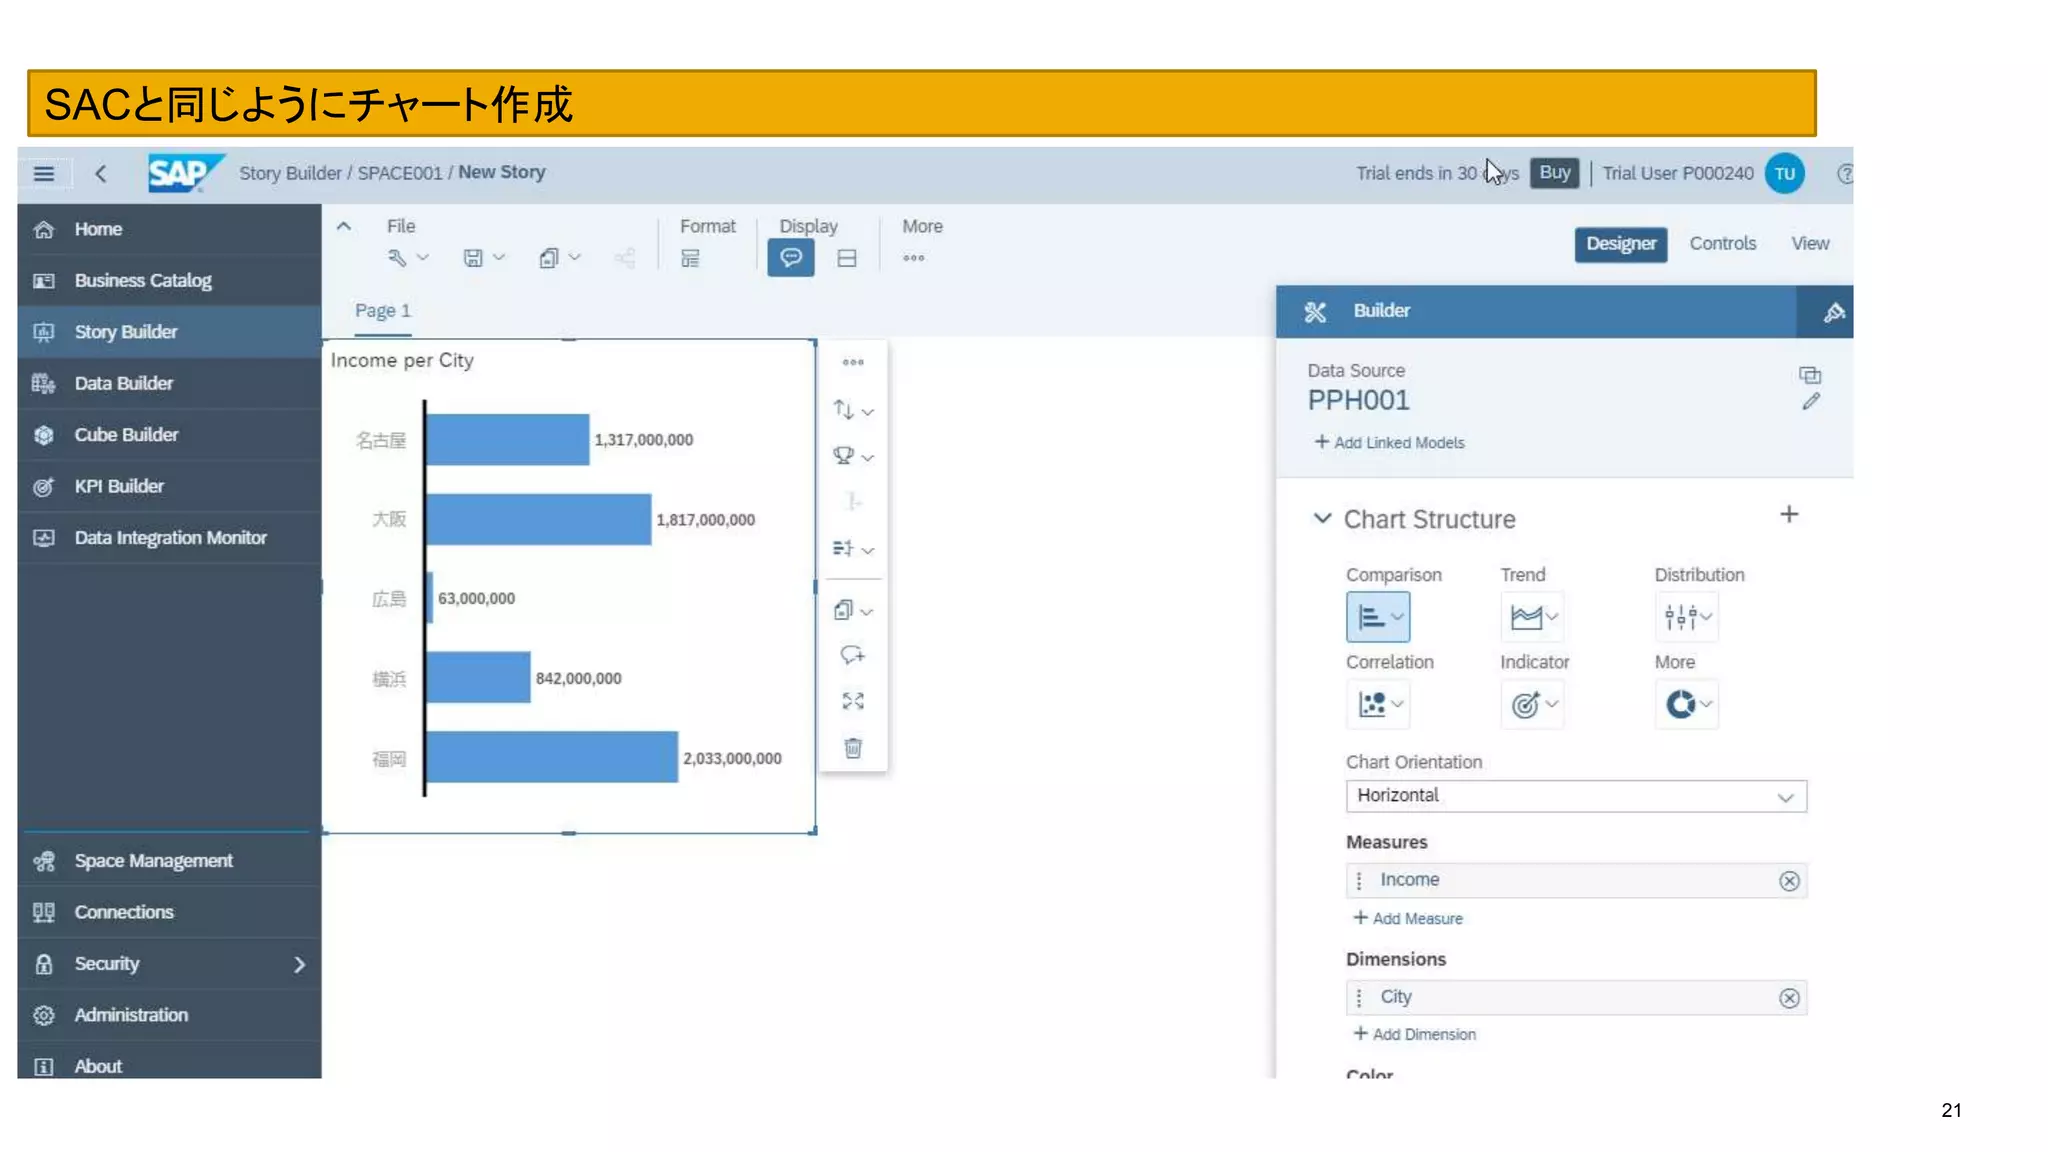This screenshot has height=1152, width=2048.
Task: Open the sort arrows icon beside chart
Action: [852, 410]
